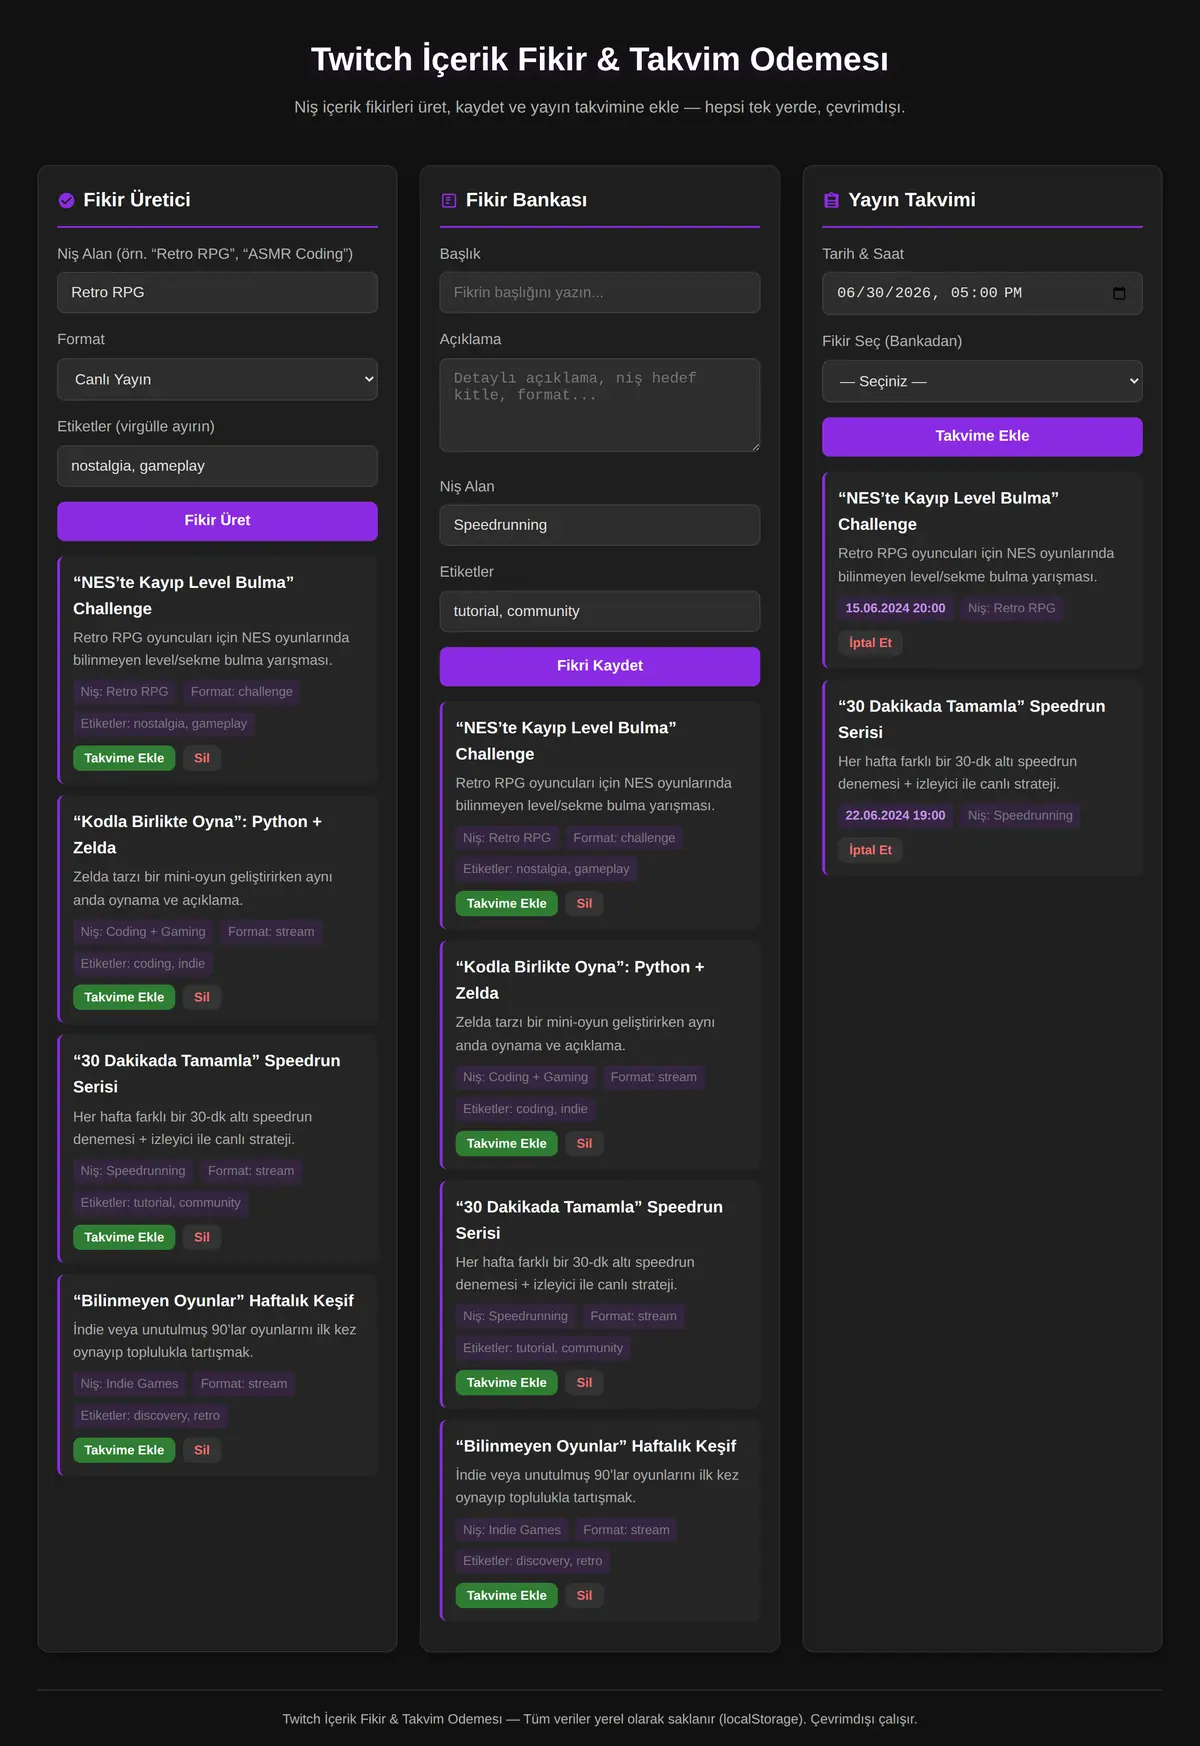Click Etiketler: coding, indie tag in Fikir Bankası

tap(525, 1108)
